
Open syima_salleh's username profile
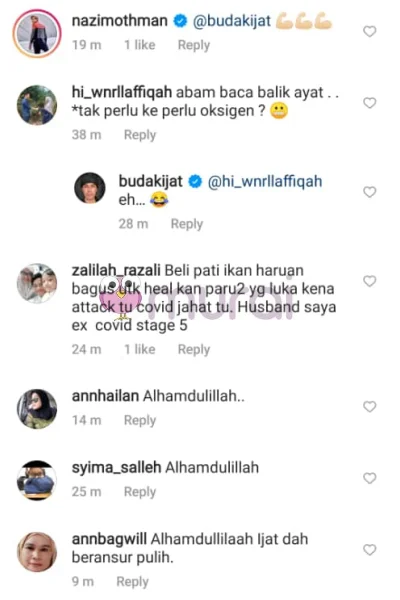pyautogui.click(x=116, y=468)
